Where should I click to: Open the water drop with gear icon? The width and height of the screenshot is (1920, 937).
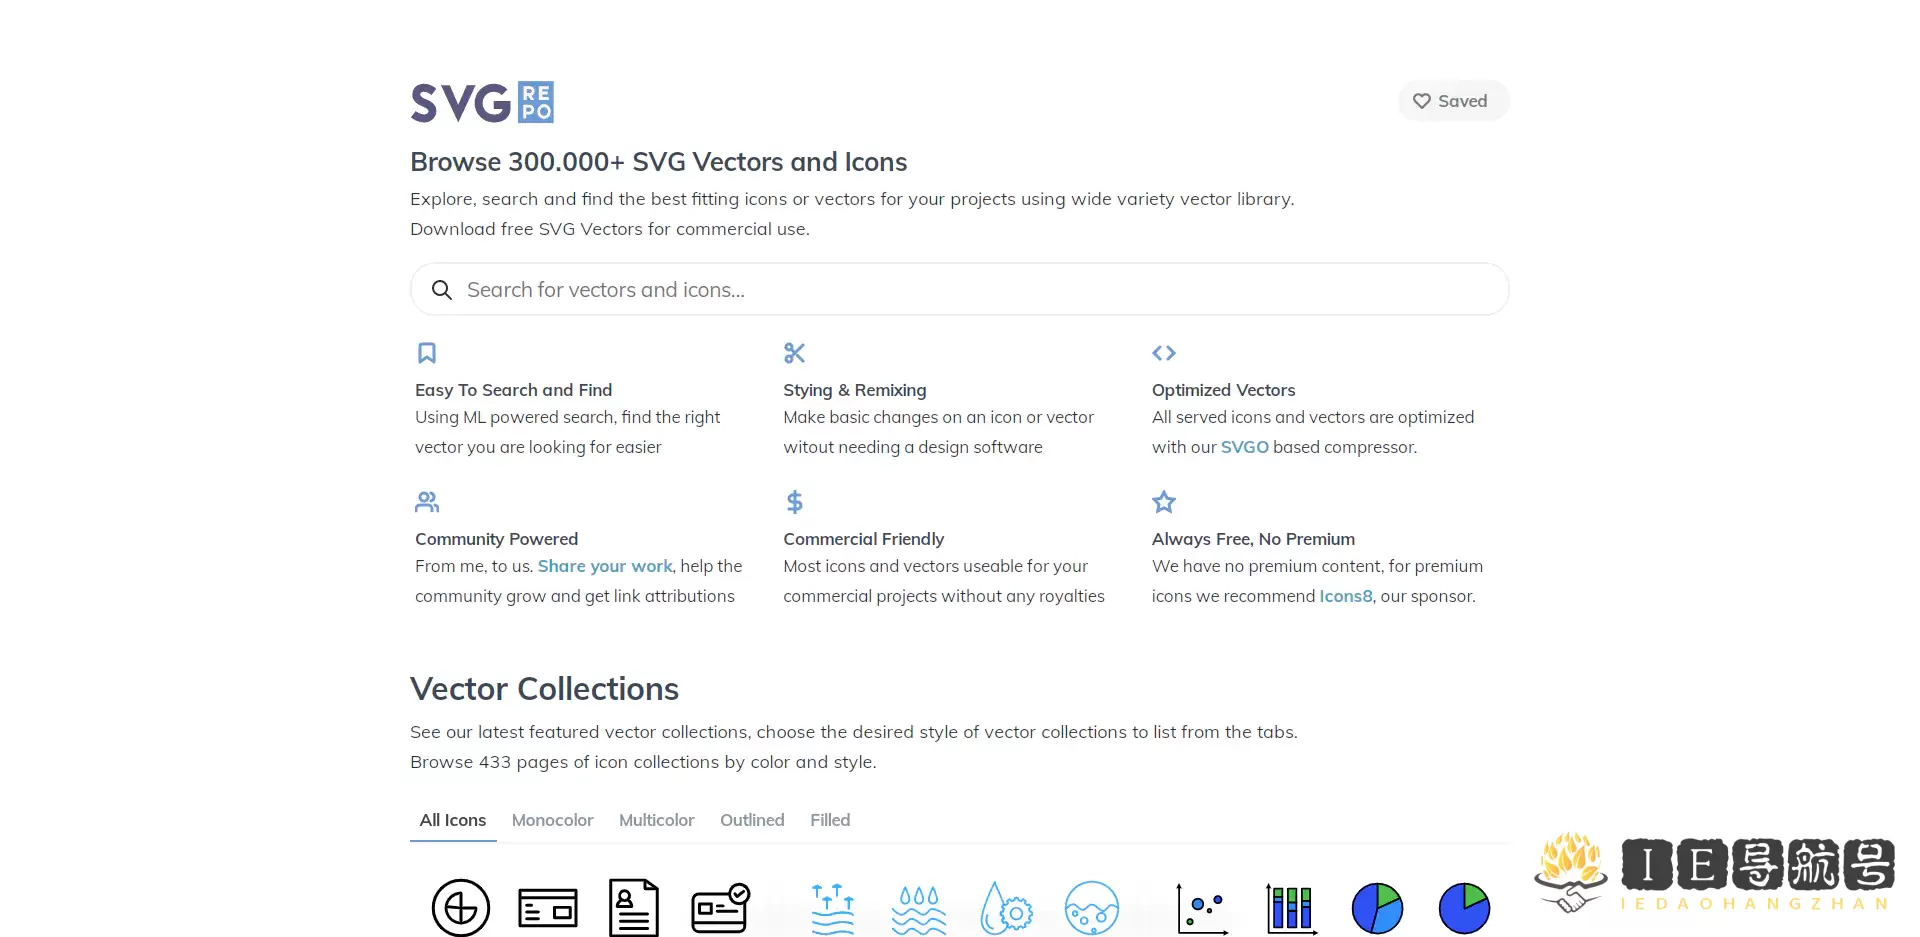point(1005,909)
